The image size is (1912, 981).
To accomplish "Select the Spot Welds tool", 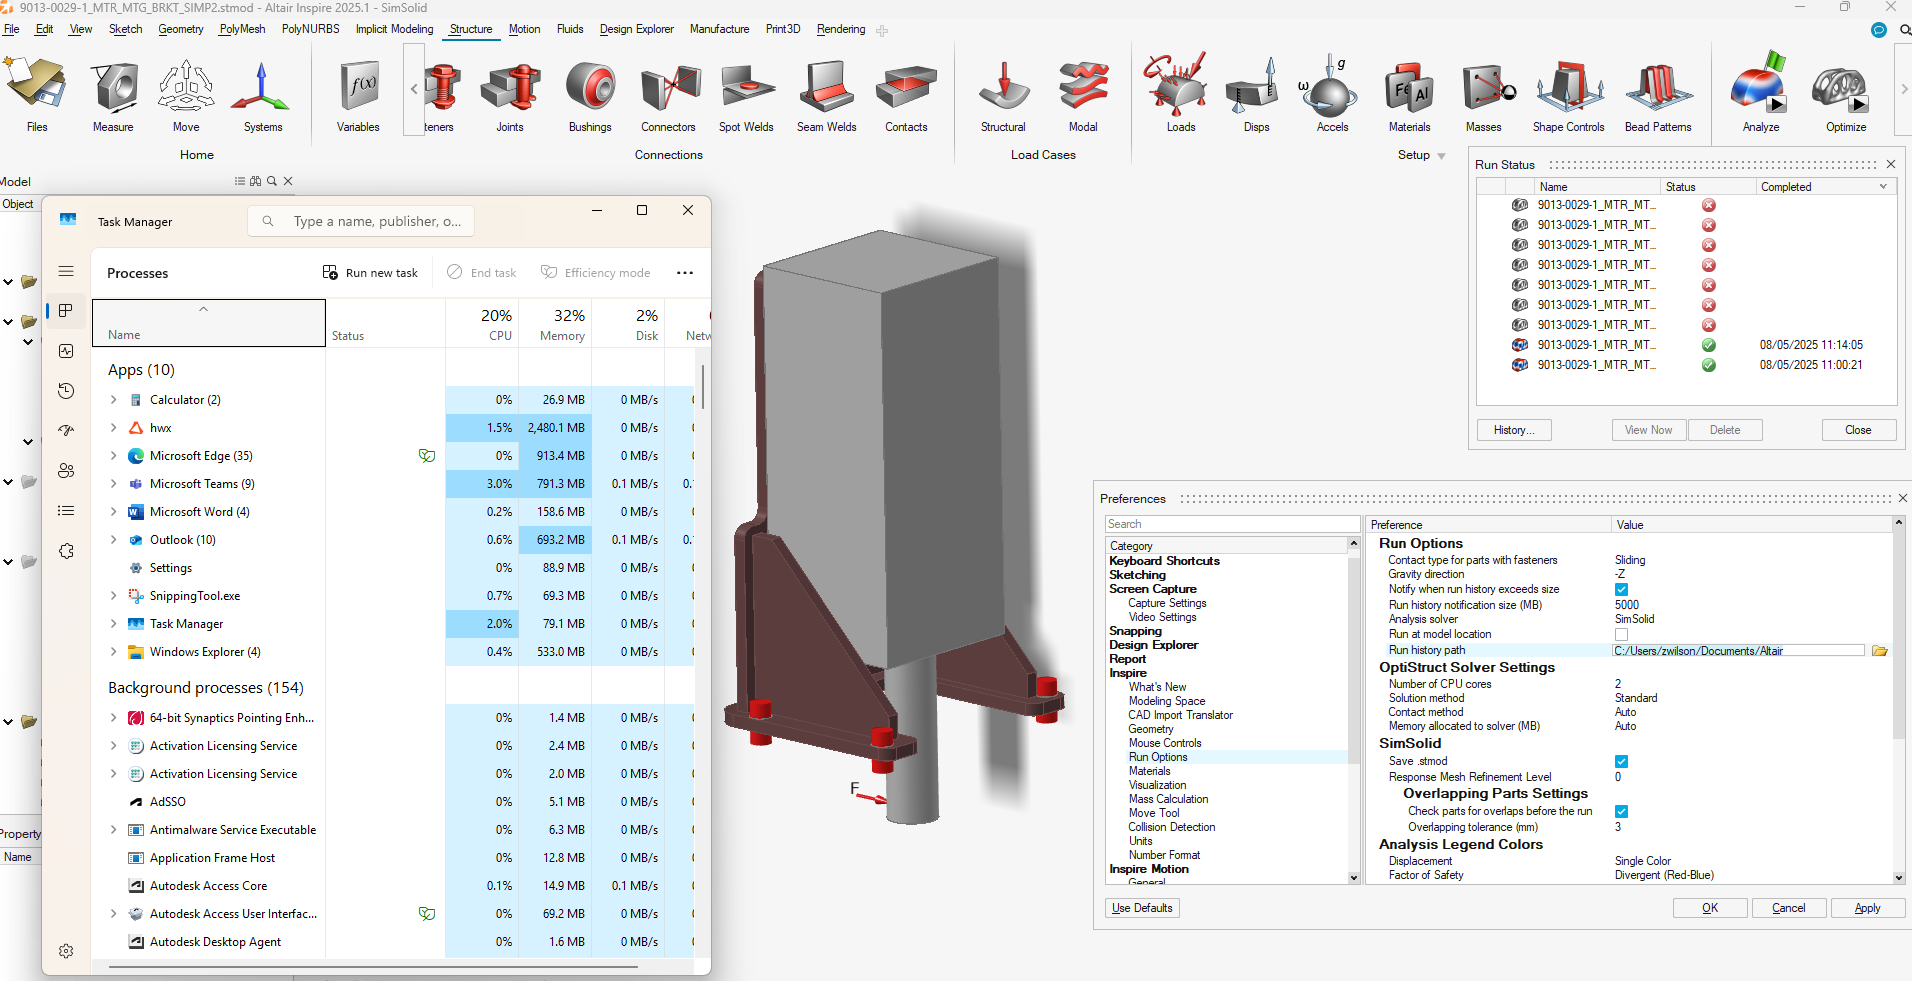I will (x=746, y=93).
